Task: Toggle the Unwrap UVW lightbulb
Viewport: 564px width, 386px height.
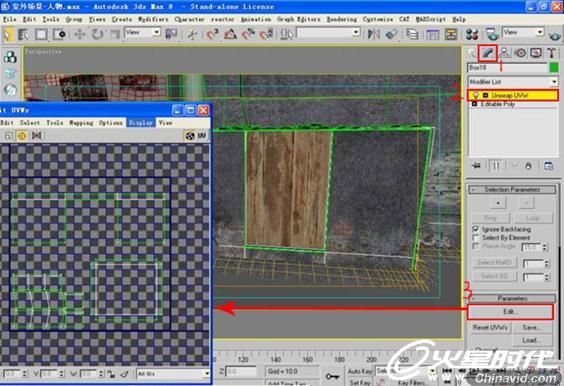Action: pyautogui.click(x=476, y=95)
